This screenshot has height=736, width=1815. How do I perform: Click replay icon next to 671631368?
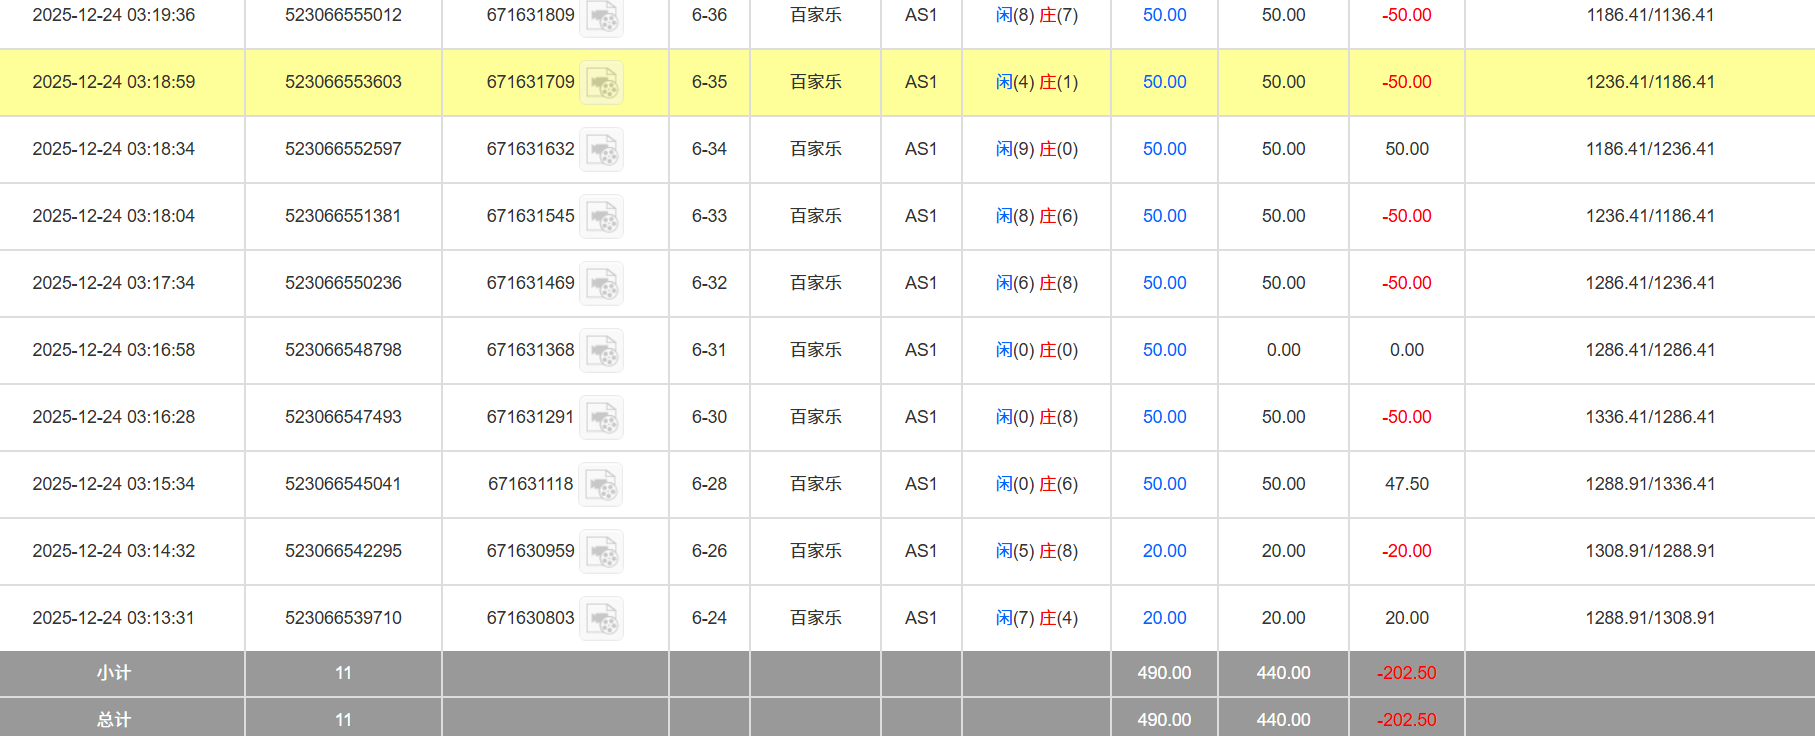602,351
